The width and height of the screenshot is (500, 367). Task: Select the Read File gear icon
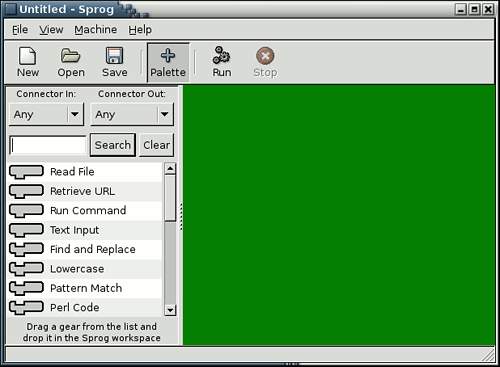click(26, 172)
